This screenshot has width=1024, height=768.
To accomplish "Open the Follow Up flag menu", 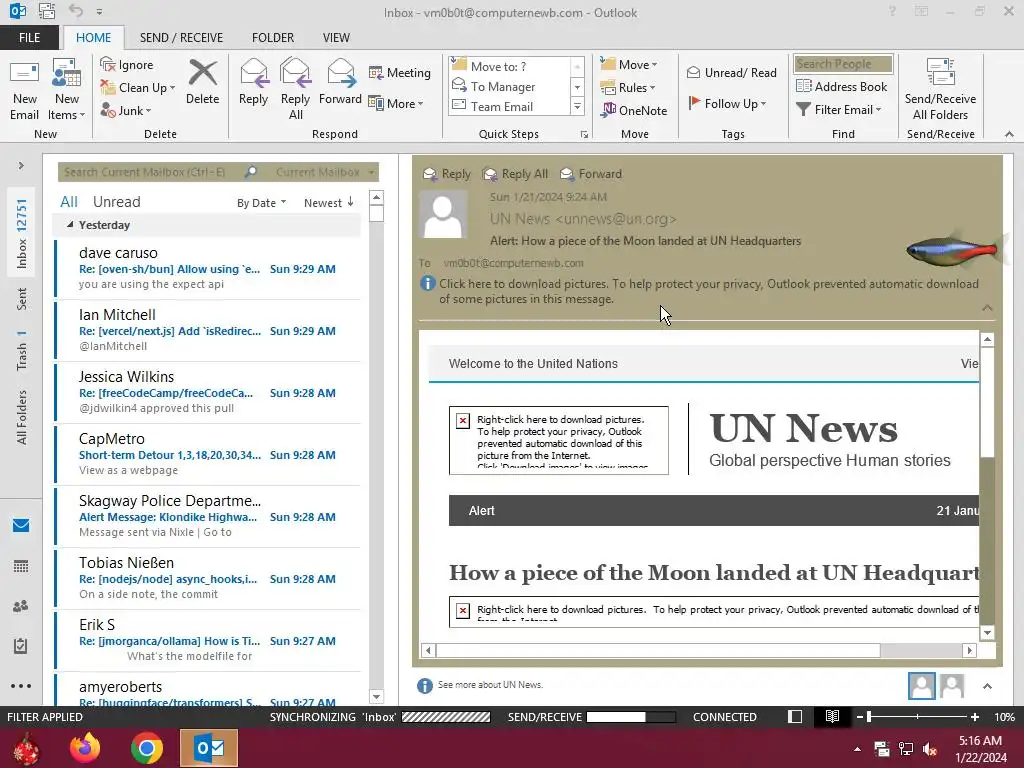I will [728, 103].
